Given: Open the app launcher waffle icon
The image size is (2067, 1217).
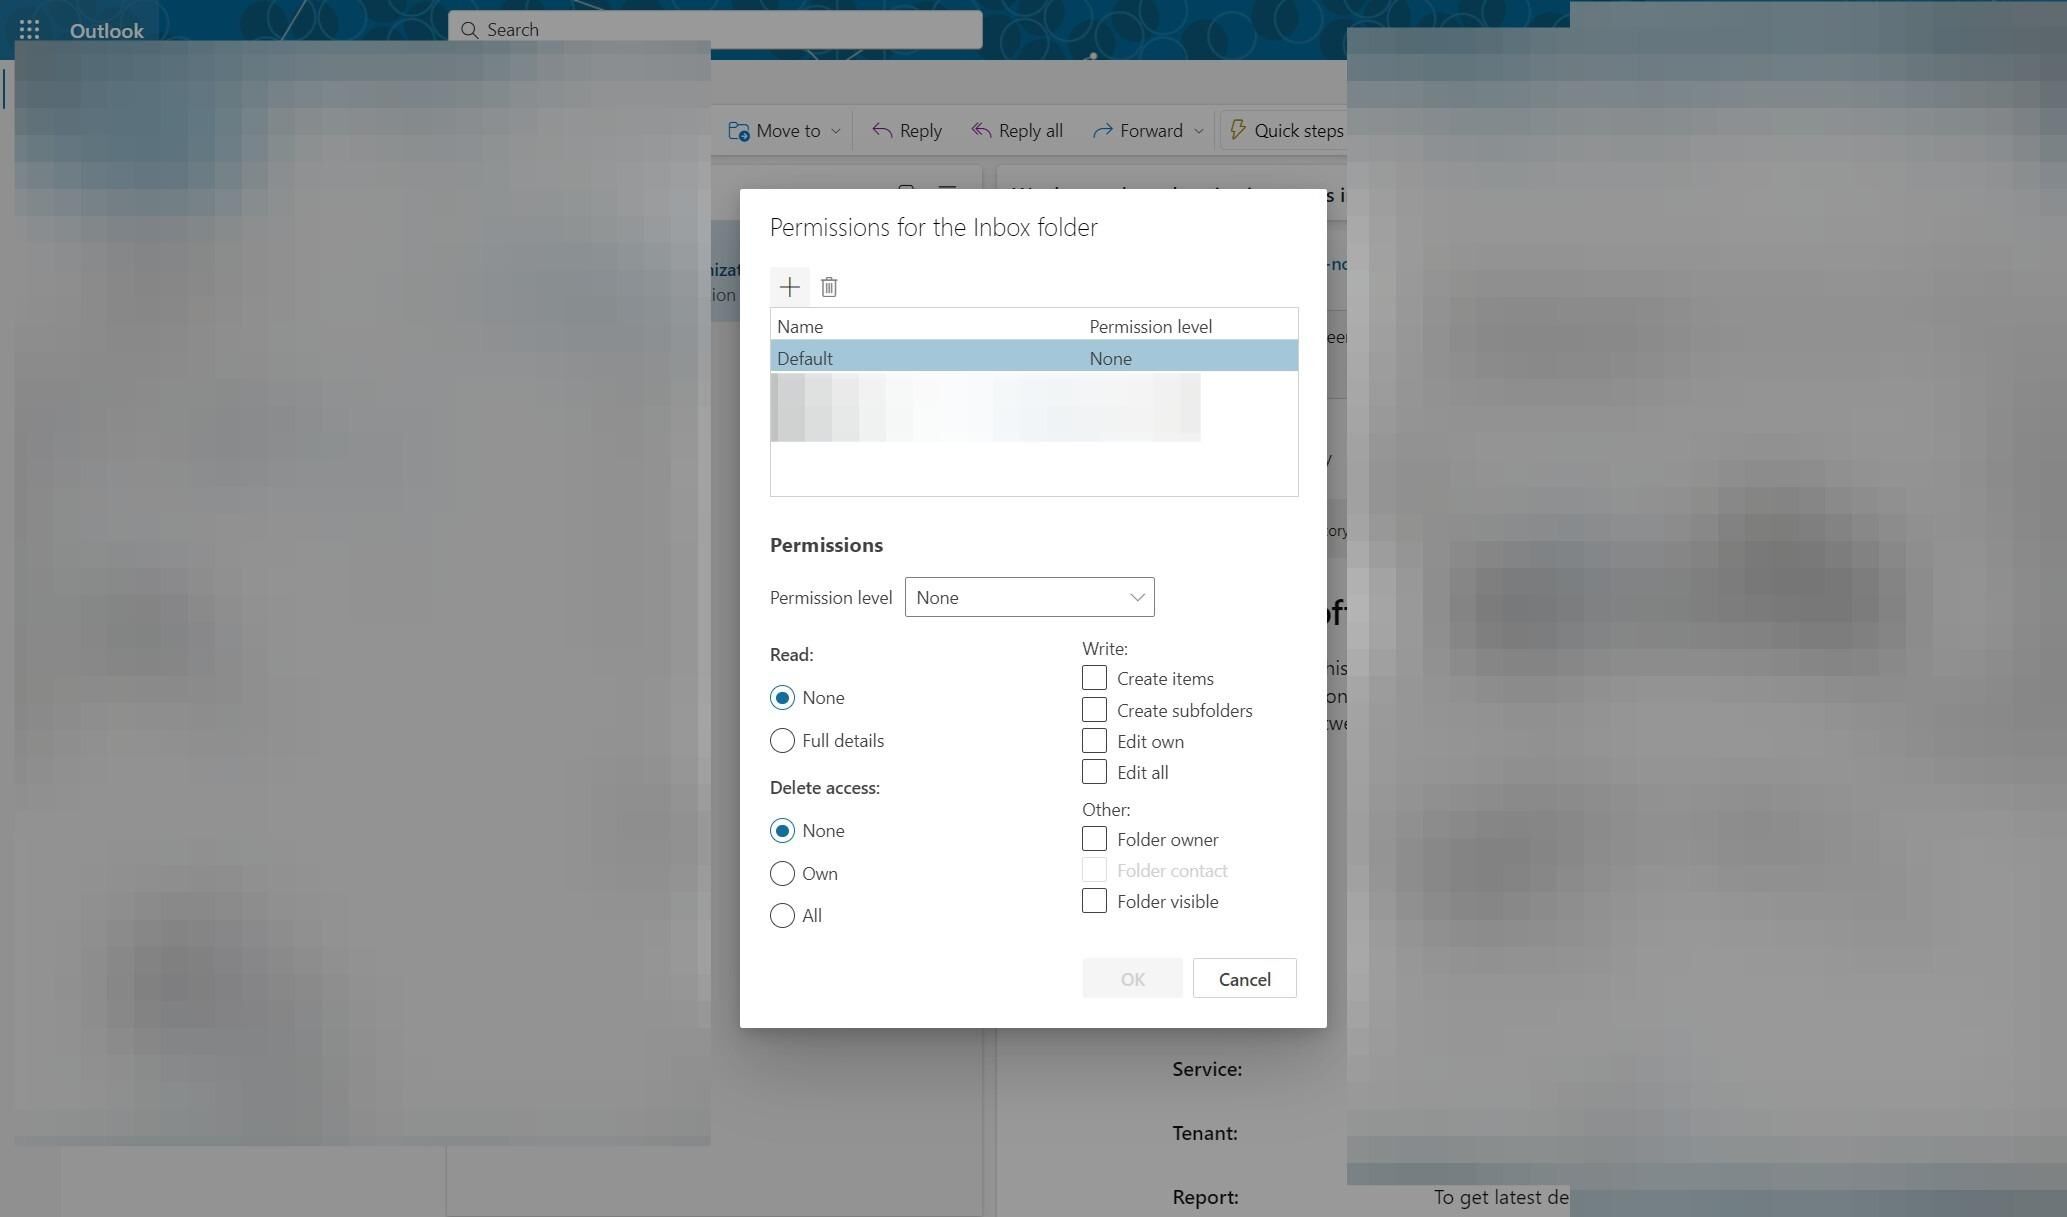Looking at the screenshot, I should (29, 30).
